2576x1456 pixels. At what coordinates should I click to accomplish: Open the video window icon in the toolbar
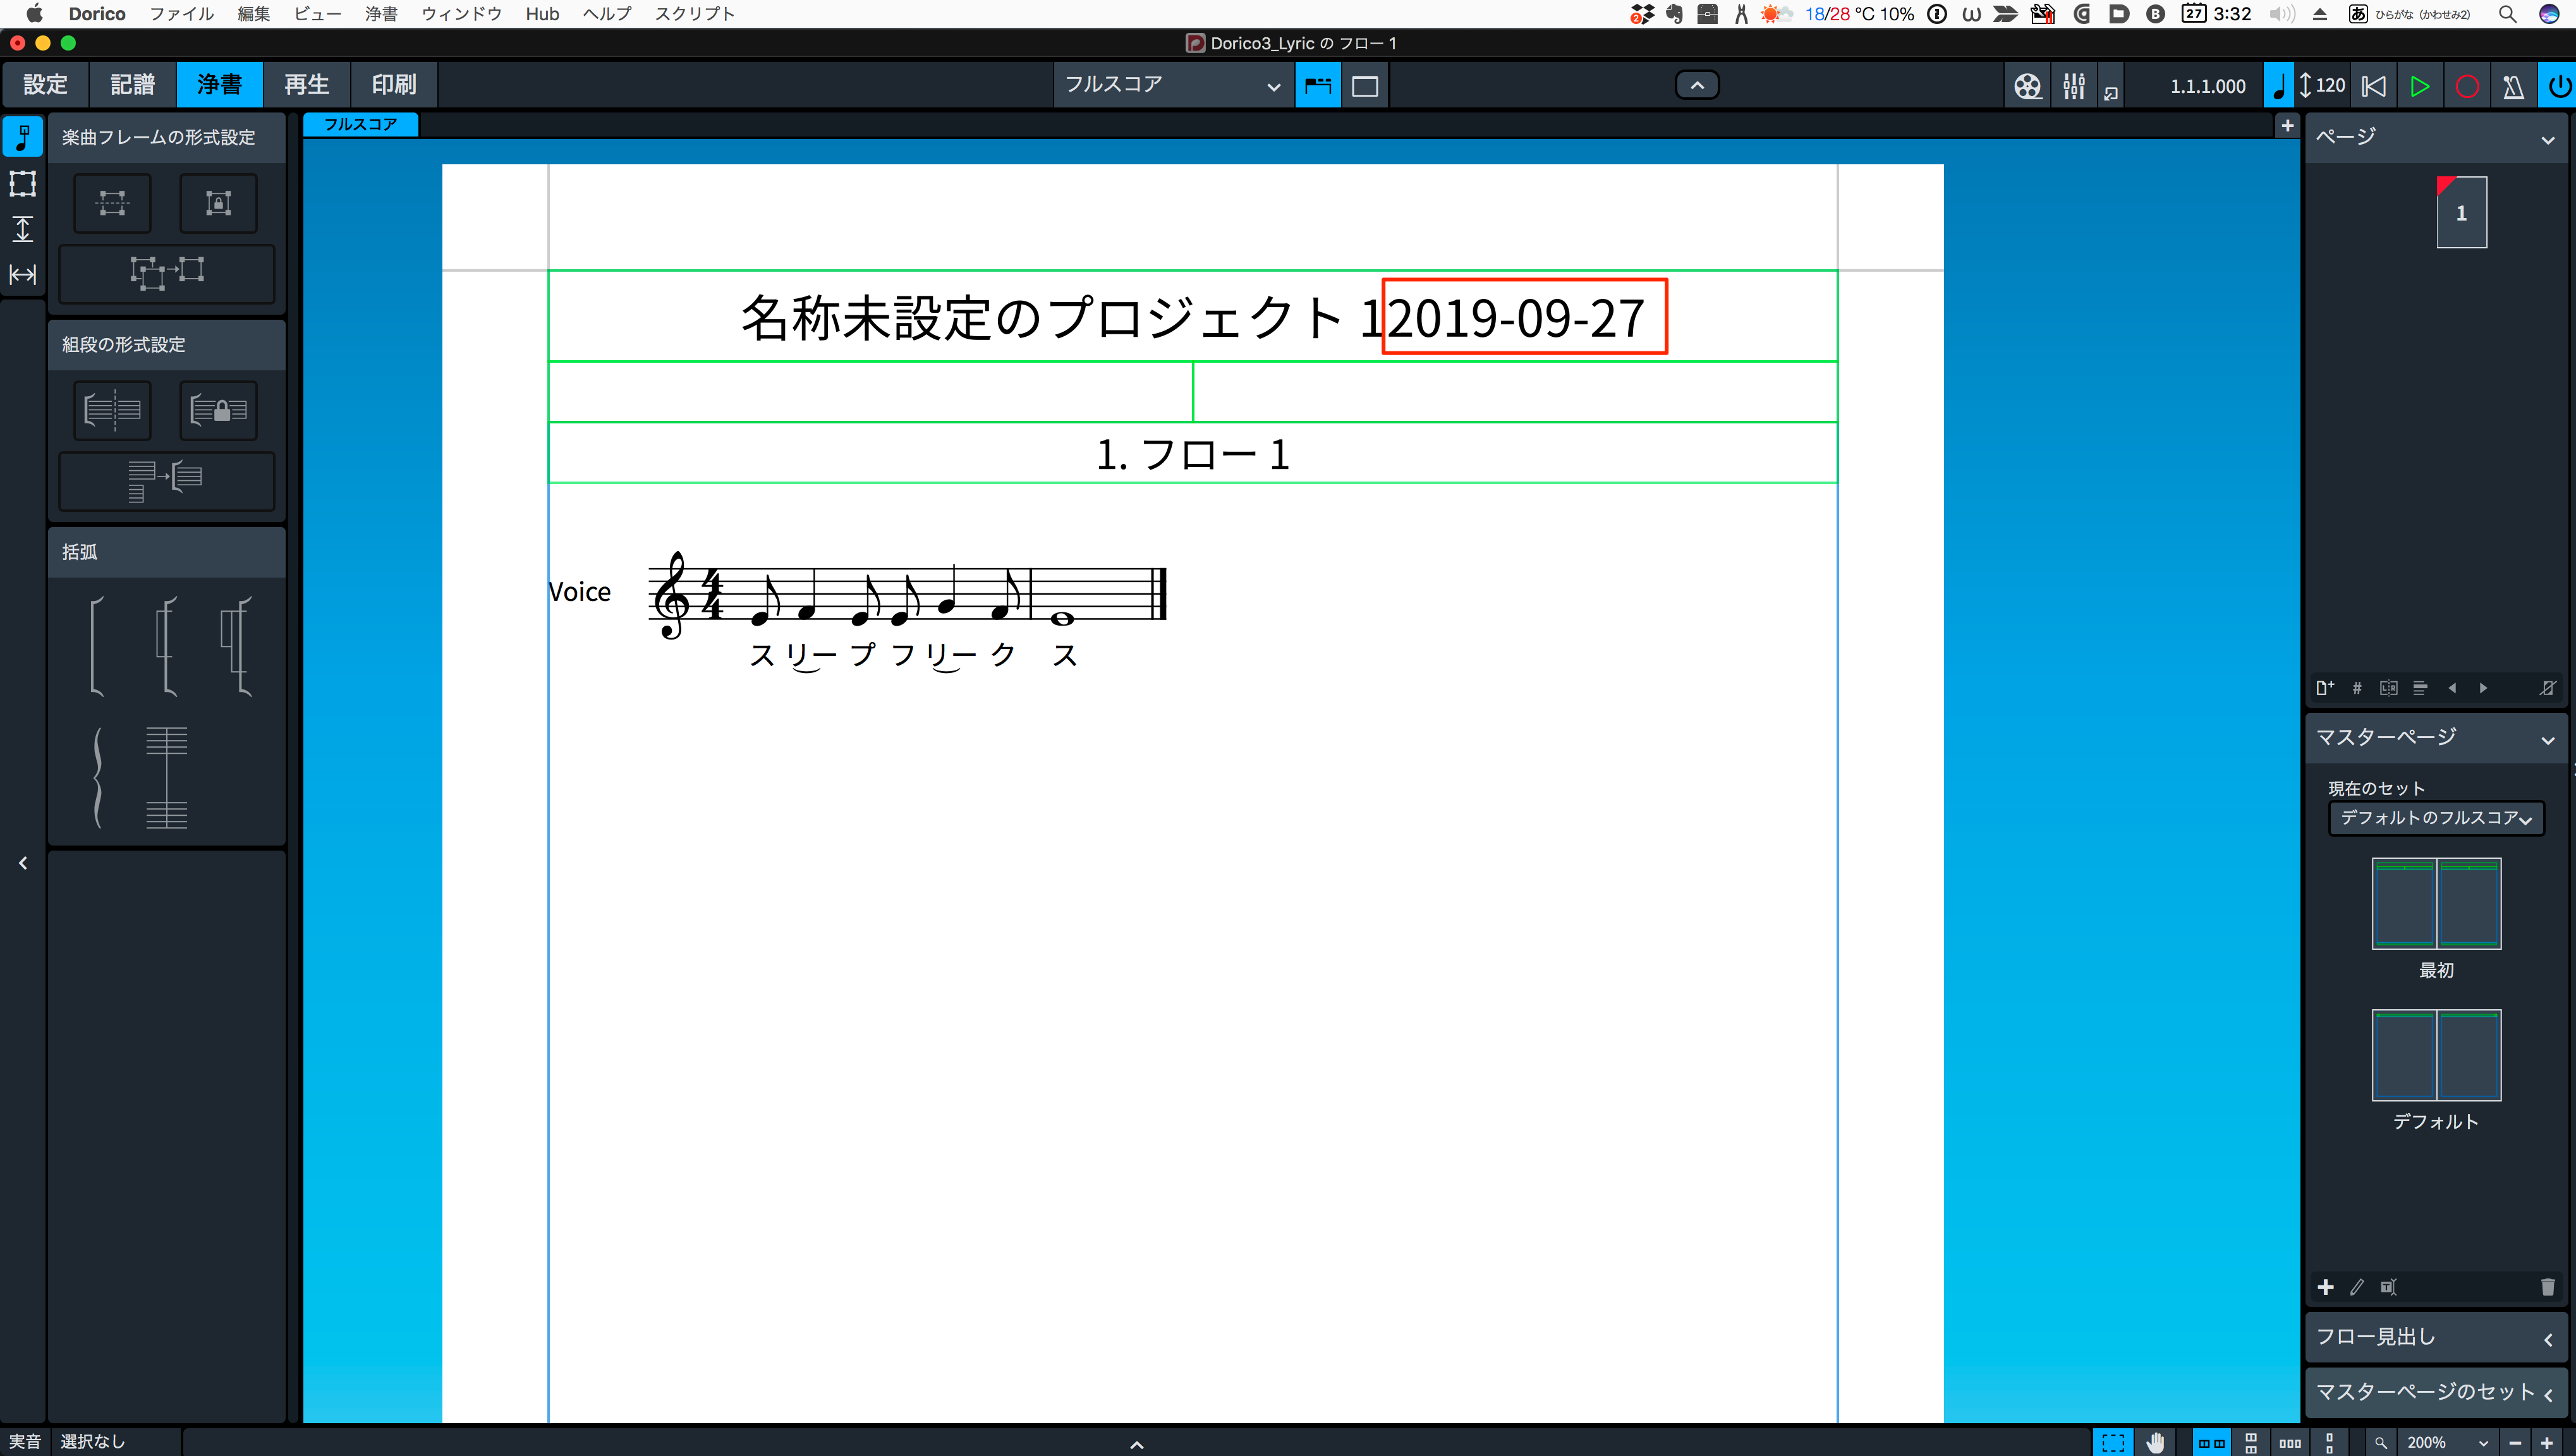click(2027, 86)
